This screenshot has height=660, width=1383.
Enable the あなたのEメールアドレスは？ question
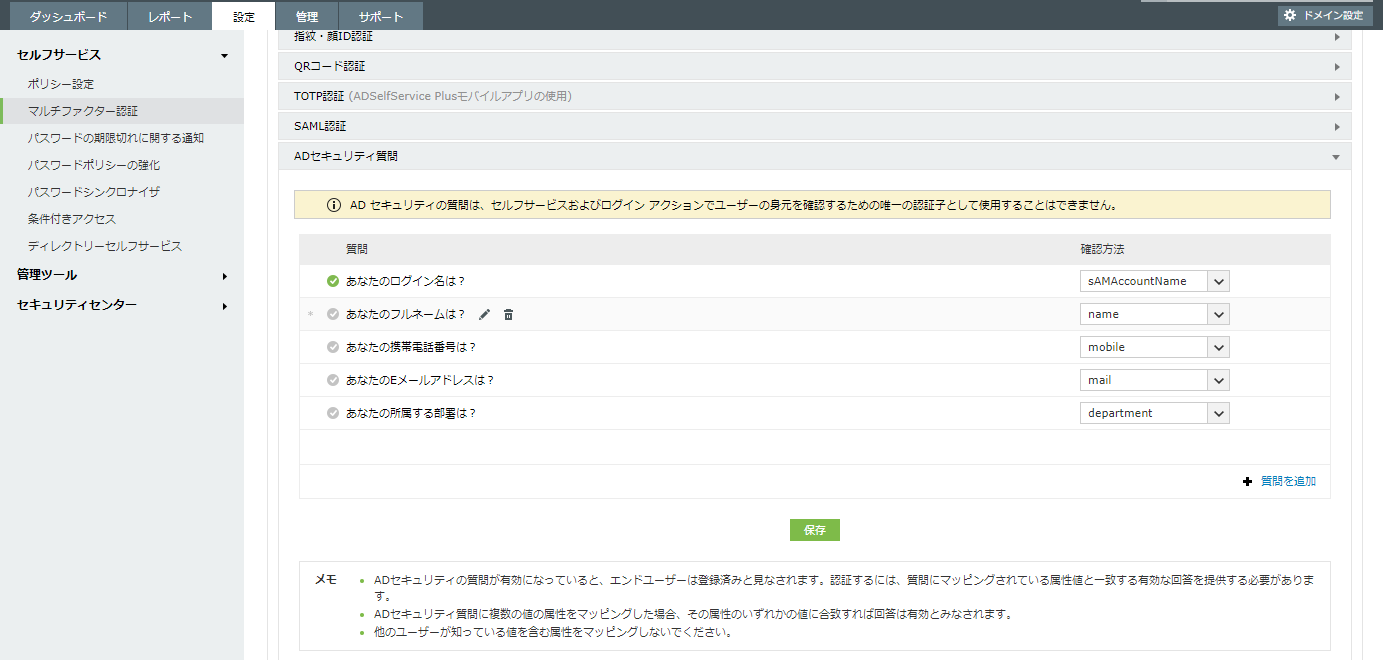[333, 380]
